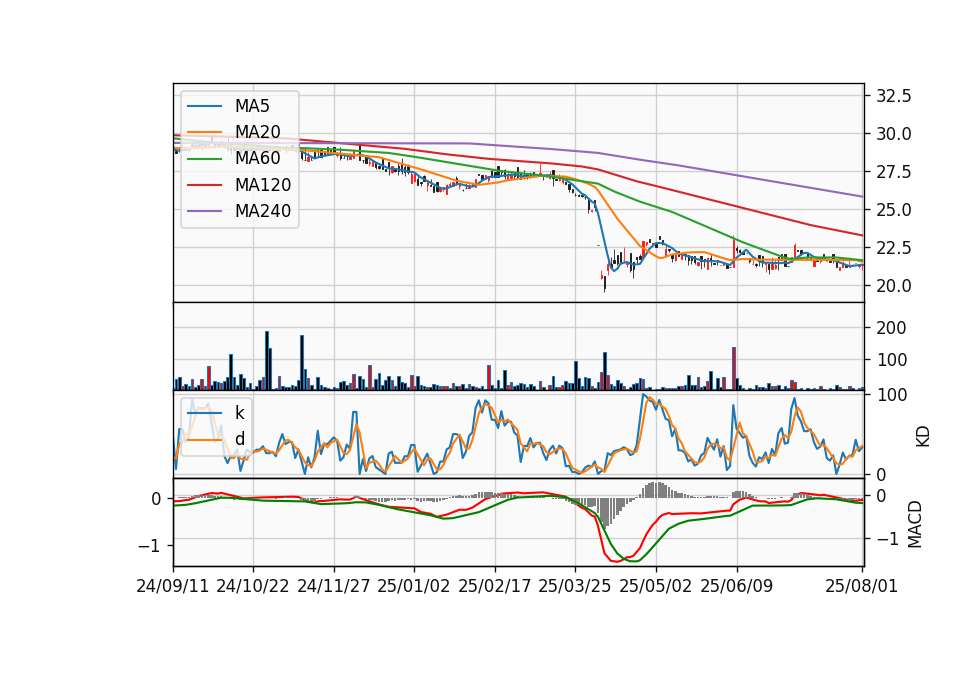Click the 27.5 price axis label
The height and width of the screenshot is (690, 960).
(x=894, y=172)
